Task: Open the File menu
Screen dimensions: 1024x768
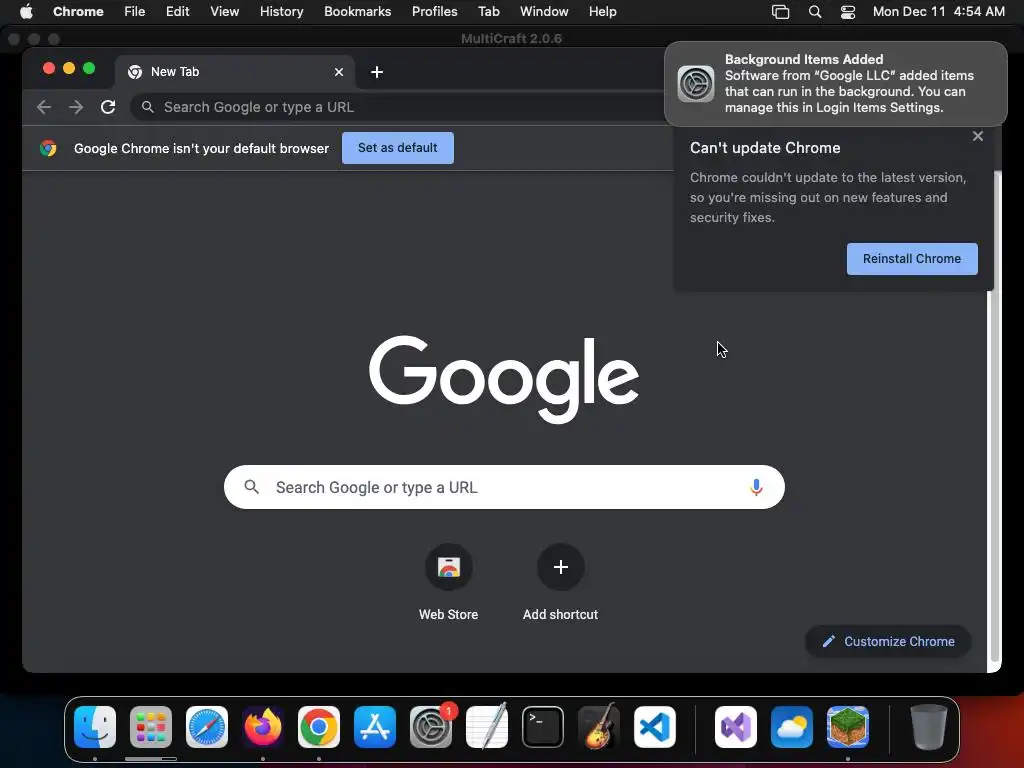Action: point(135,11)
